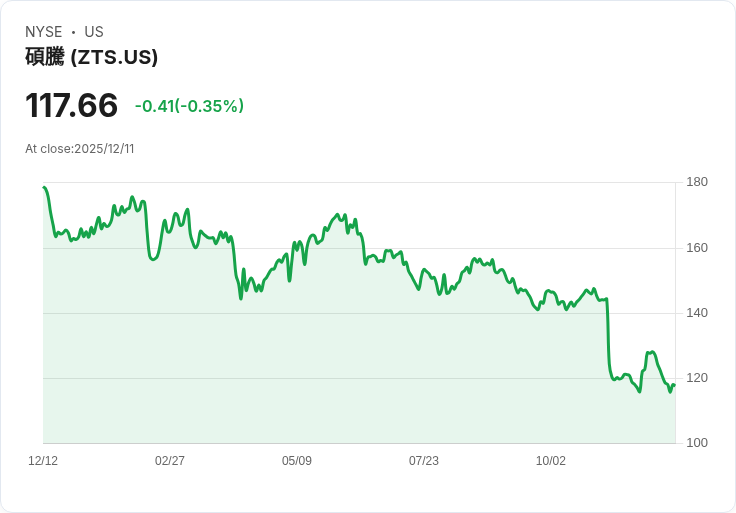
Task: Select the 12/12 date on the x-axis
Action: tap(43, 461)
